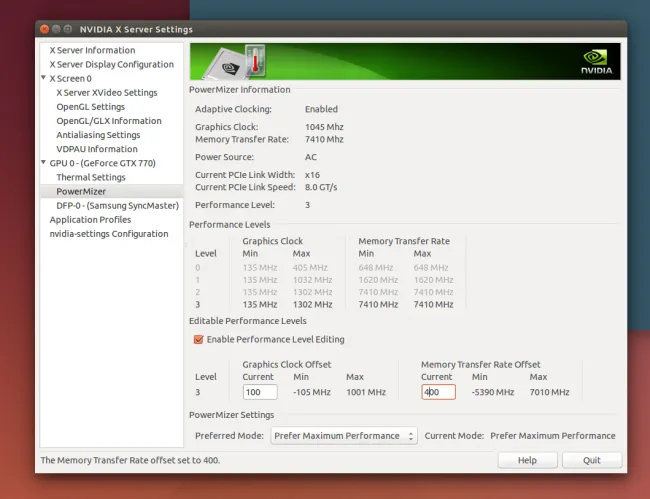Open Antialiasing Settings page
The height and width of the screenshot is (499, 650).
pos(98,135)
